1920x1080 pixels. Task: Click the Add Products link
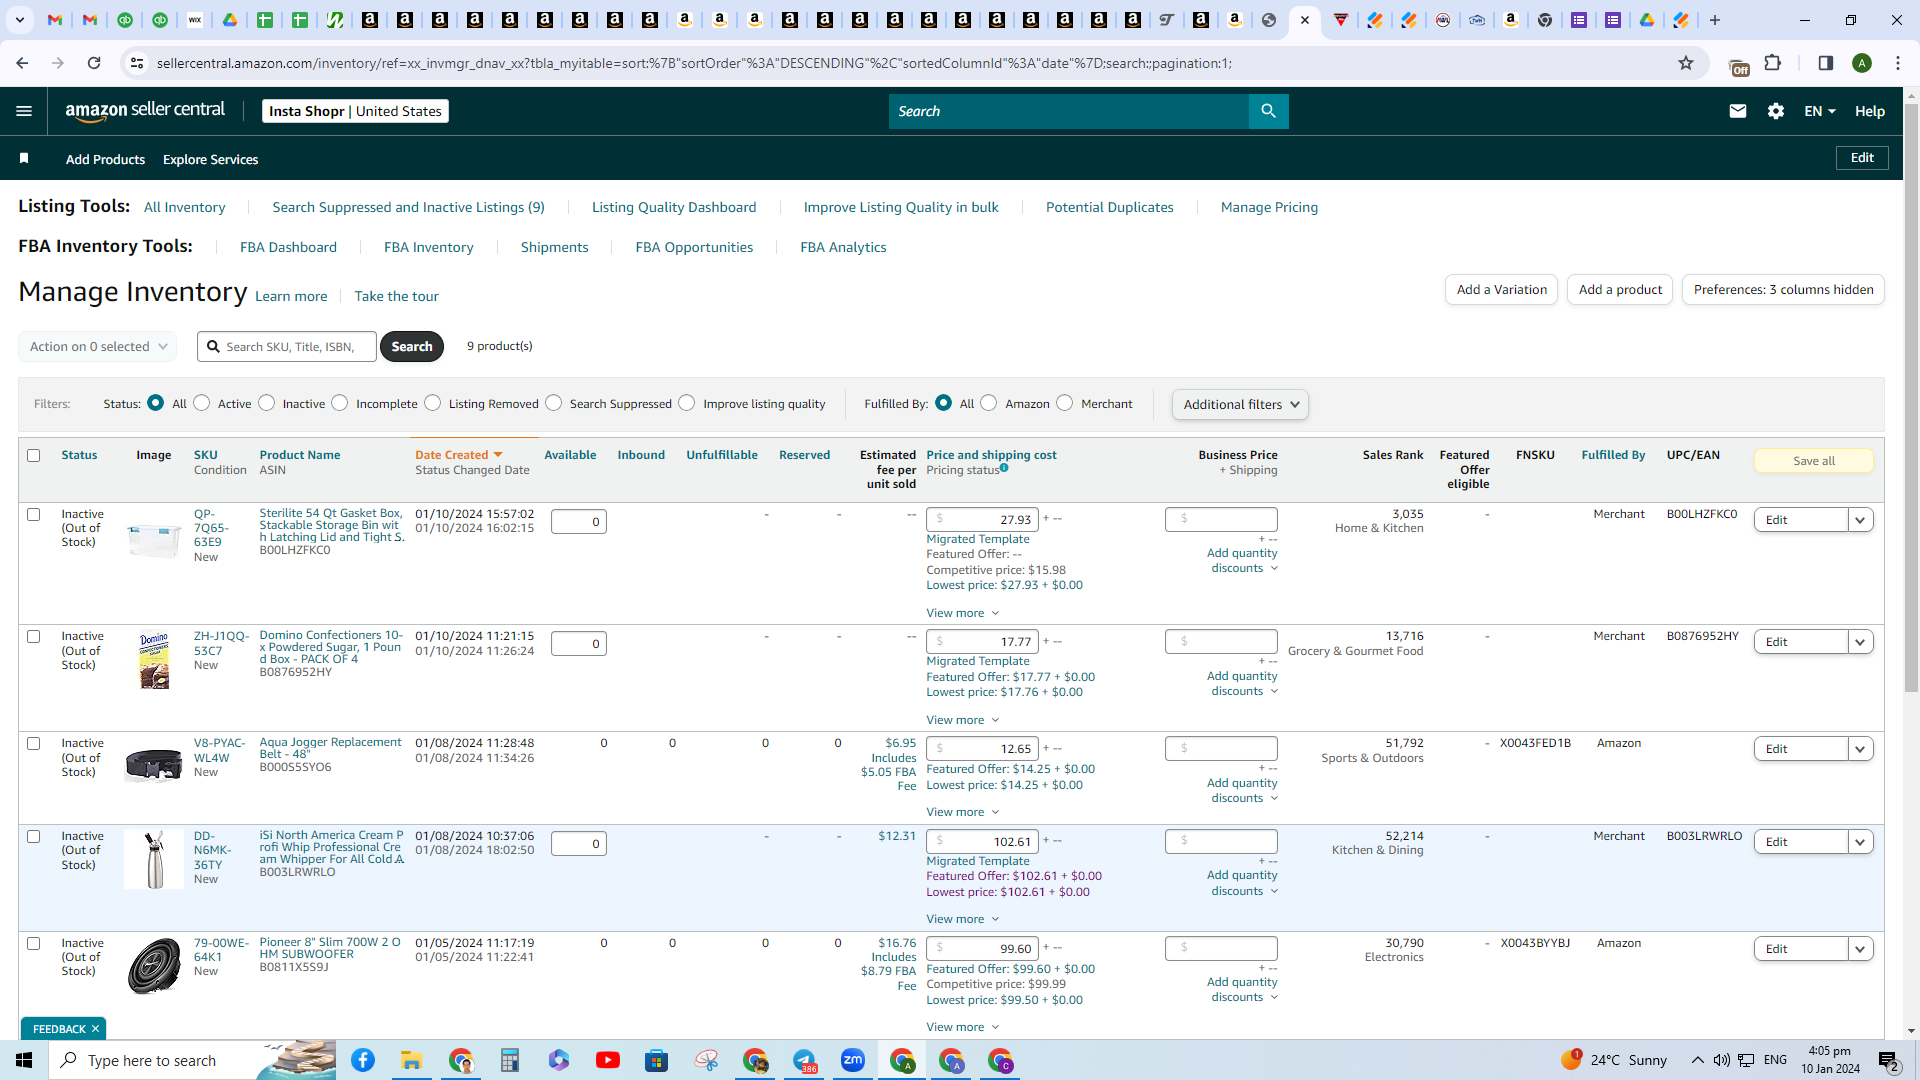pyautogui.click(x=105, y=159)
